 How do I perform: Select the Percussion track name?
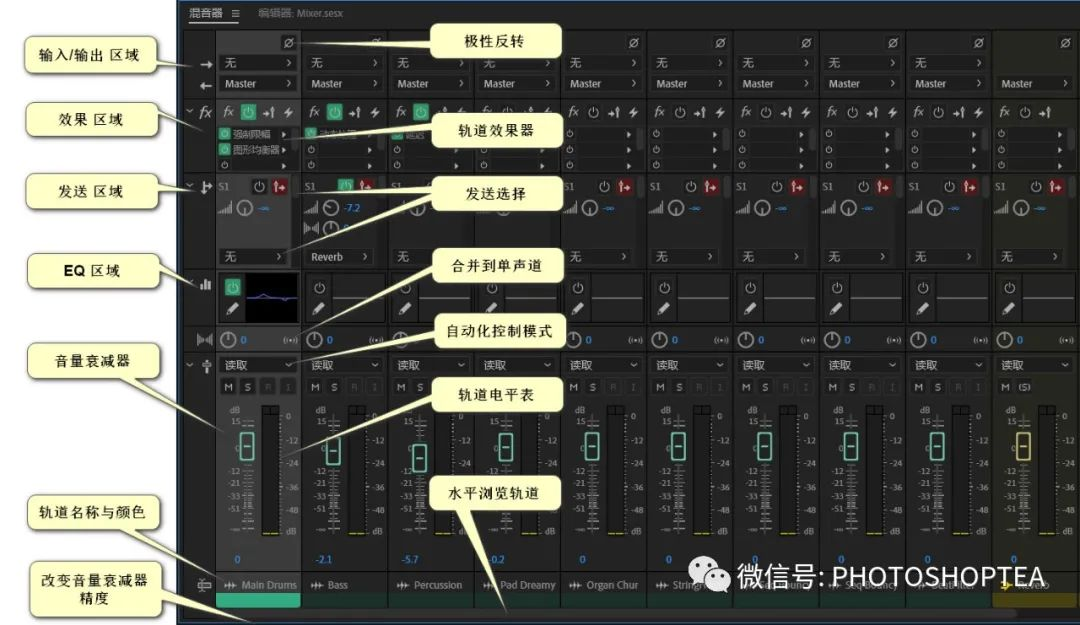tap(437, 585)
